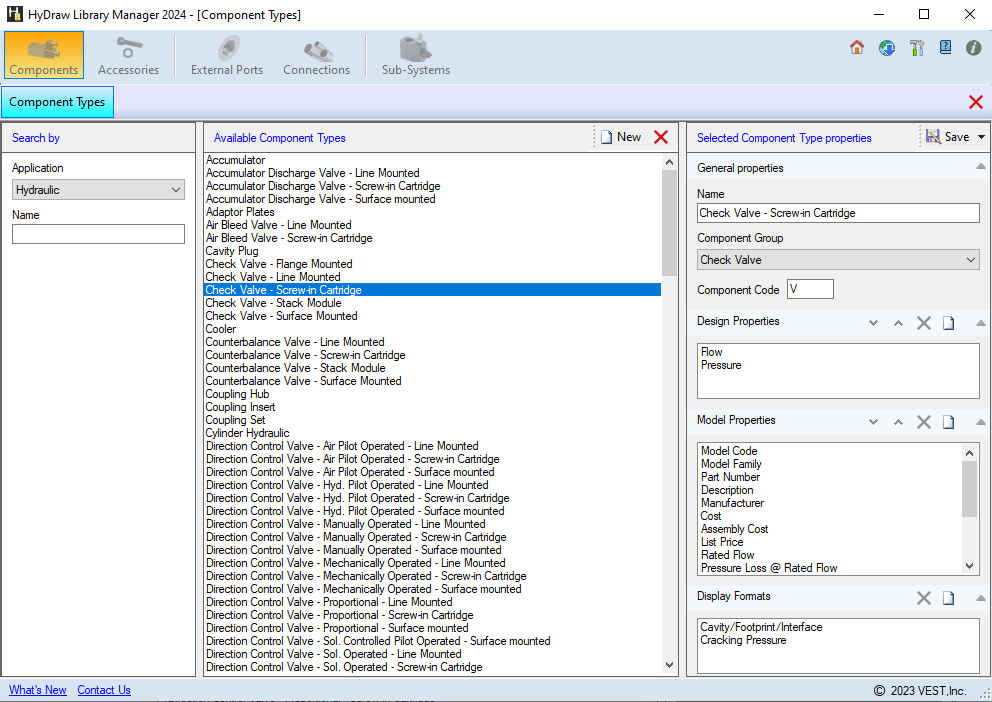Collapse the General properties section
The image size is (992, 702).
coord(981,167)
